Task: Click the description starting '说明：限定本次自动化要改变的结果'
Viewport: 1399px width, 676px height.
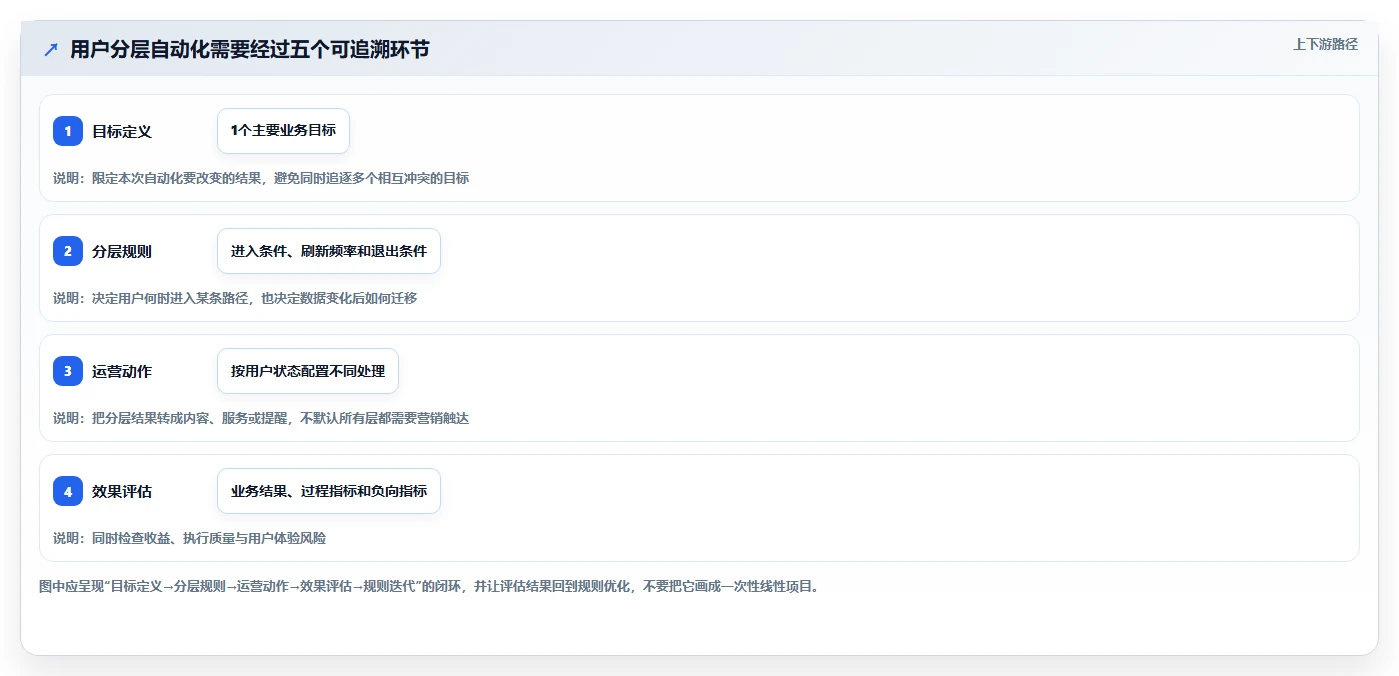Action: click(x=261, y=178)
